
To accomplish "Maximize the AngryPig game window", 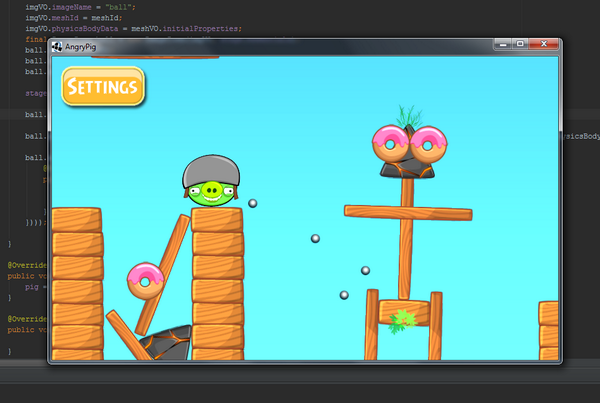I will tap(520, 44).
